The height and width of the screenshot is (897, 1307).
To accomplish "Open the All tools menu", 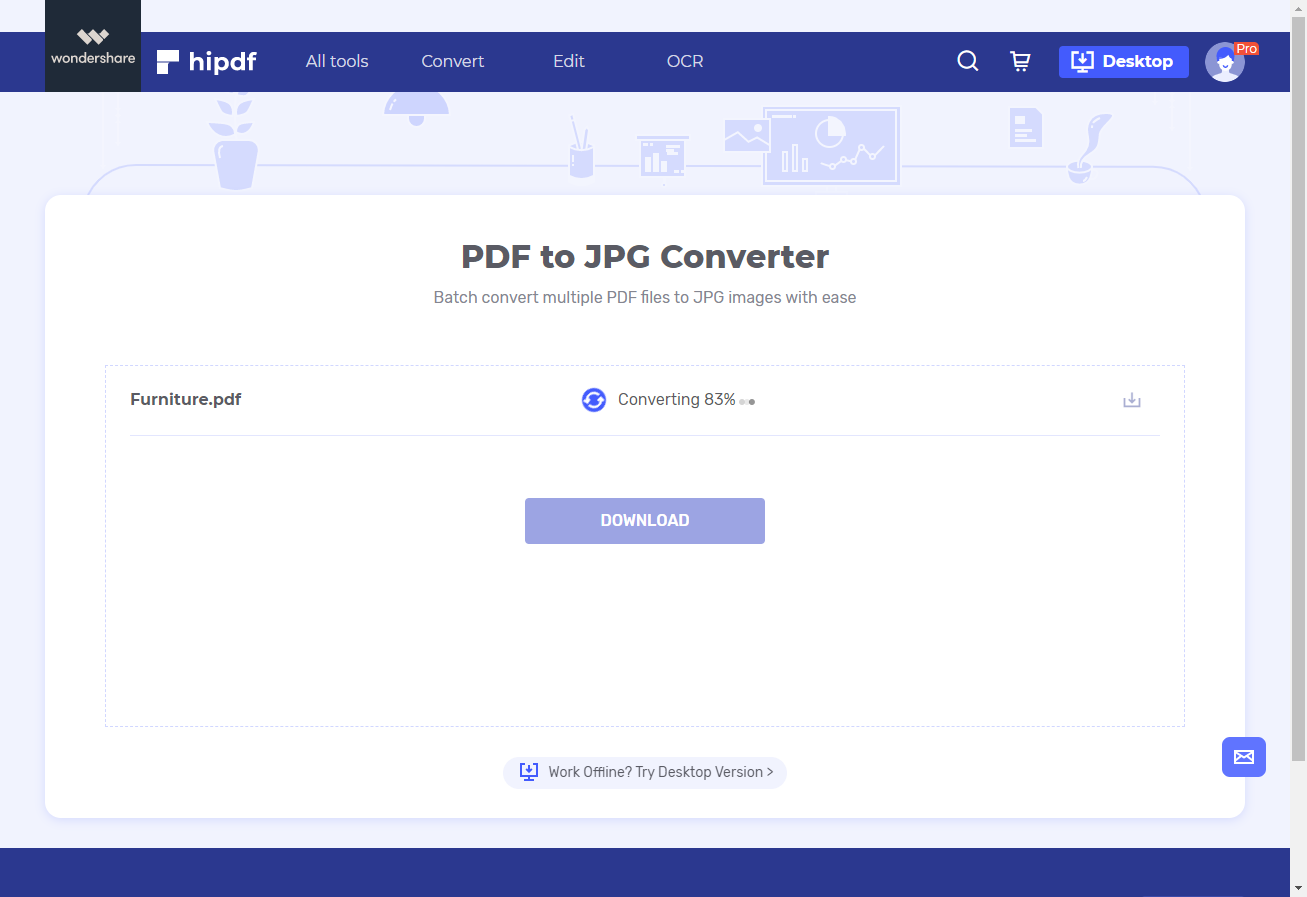I will [x=337, y=61].
